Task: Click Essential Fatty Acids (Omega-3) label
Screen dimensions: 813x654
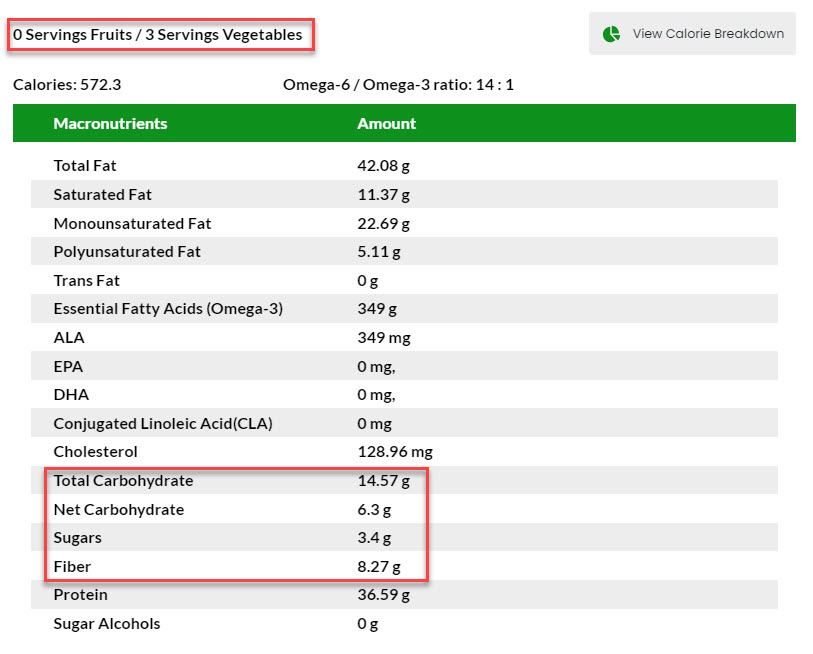Action: pos(168,309)
